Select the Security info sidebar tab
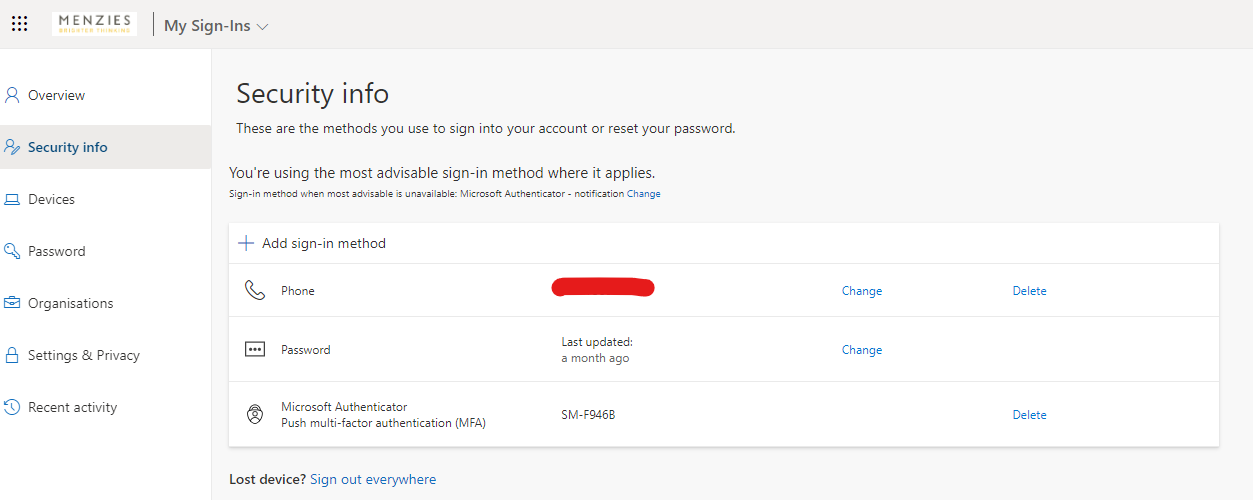1253x500 pixels. click(67, 147)
